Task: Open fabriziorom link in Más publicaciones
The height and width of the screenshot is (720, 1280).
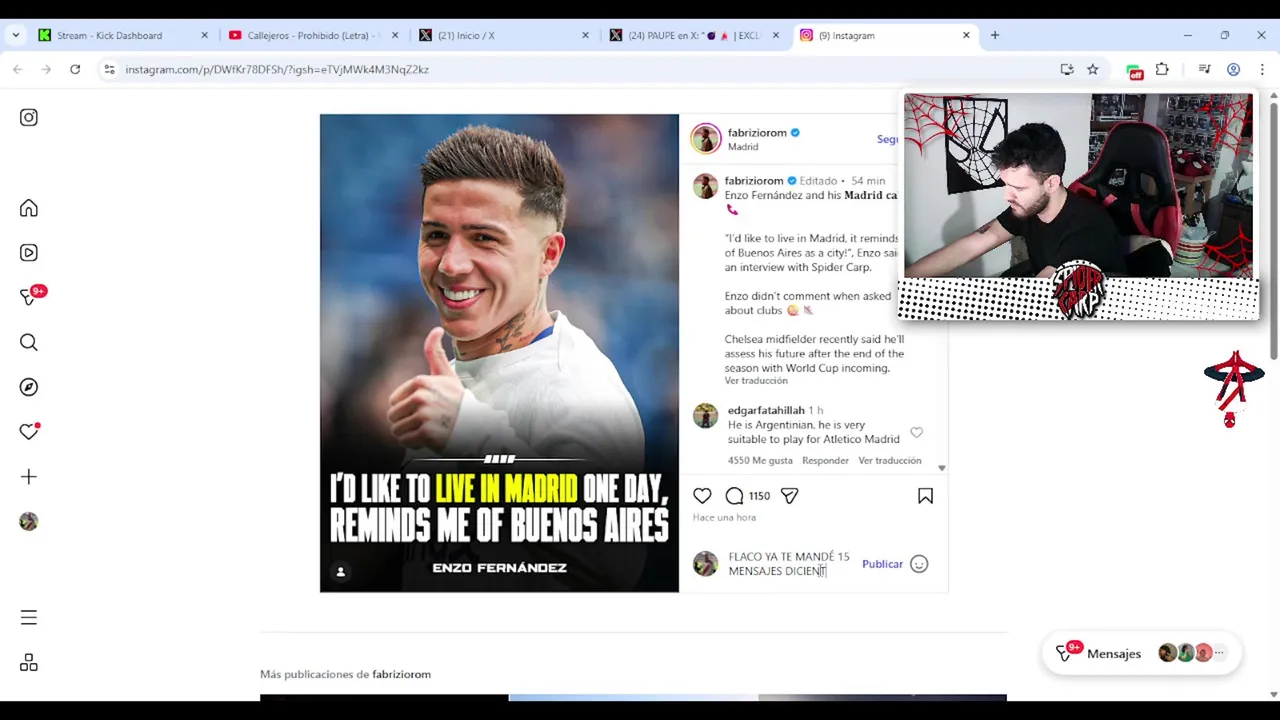Action: coord(401,674)
